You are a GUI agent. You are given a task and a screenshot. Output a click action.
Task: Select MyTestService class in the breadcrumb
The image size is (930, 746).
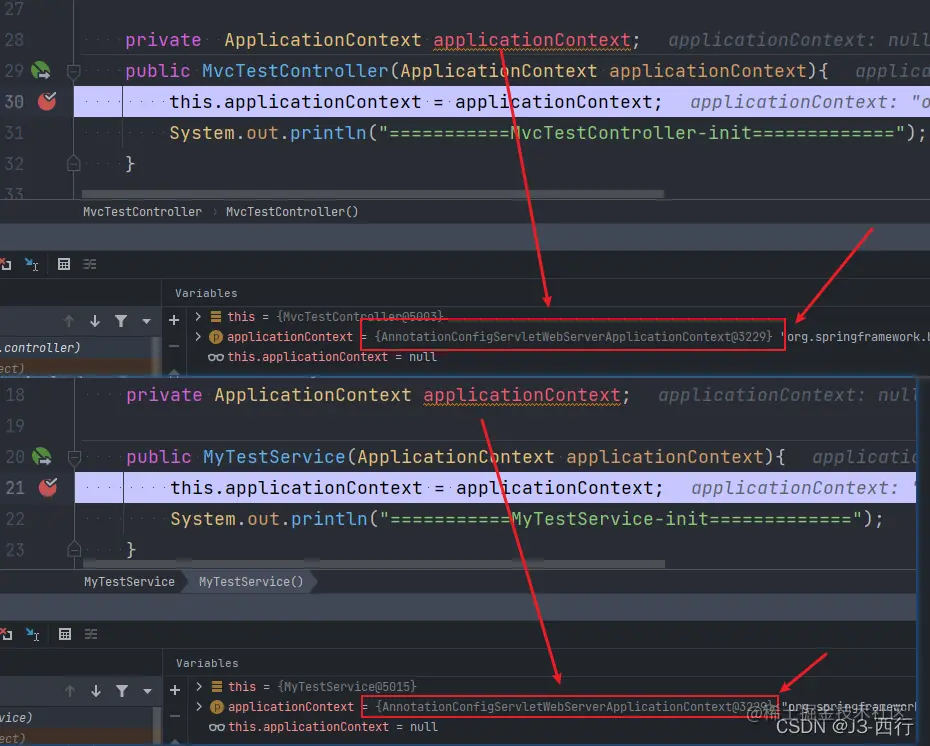129,582
